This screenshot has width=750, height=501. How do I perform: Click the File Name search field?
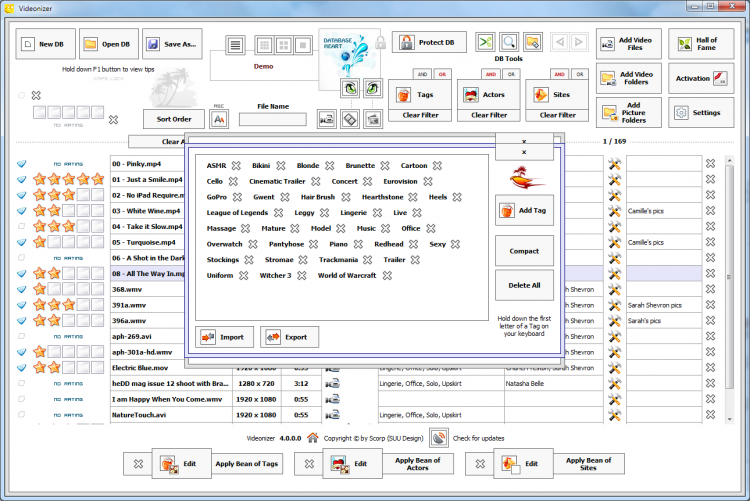tap(272, 119)
